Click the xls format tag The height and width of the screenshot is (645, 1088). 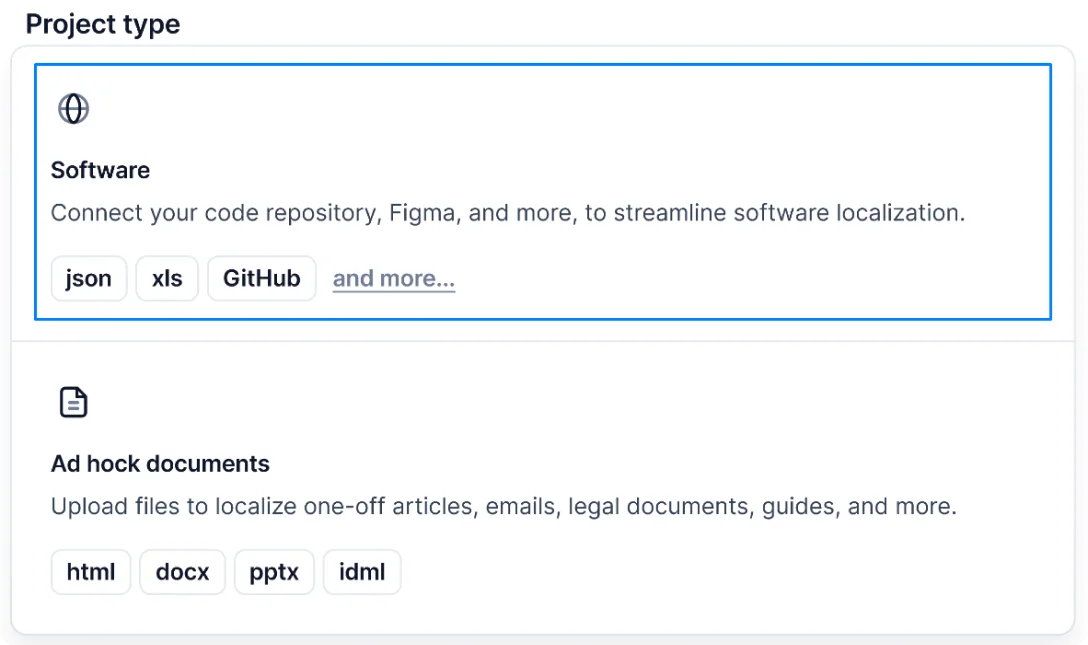point(167,278)
